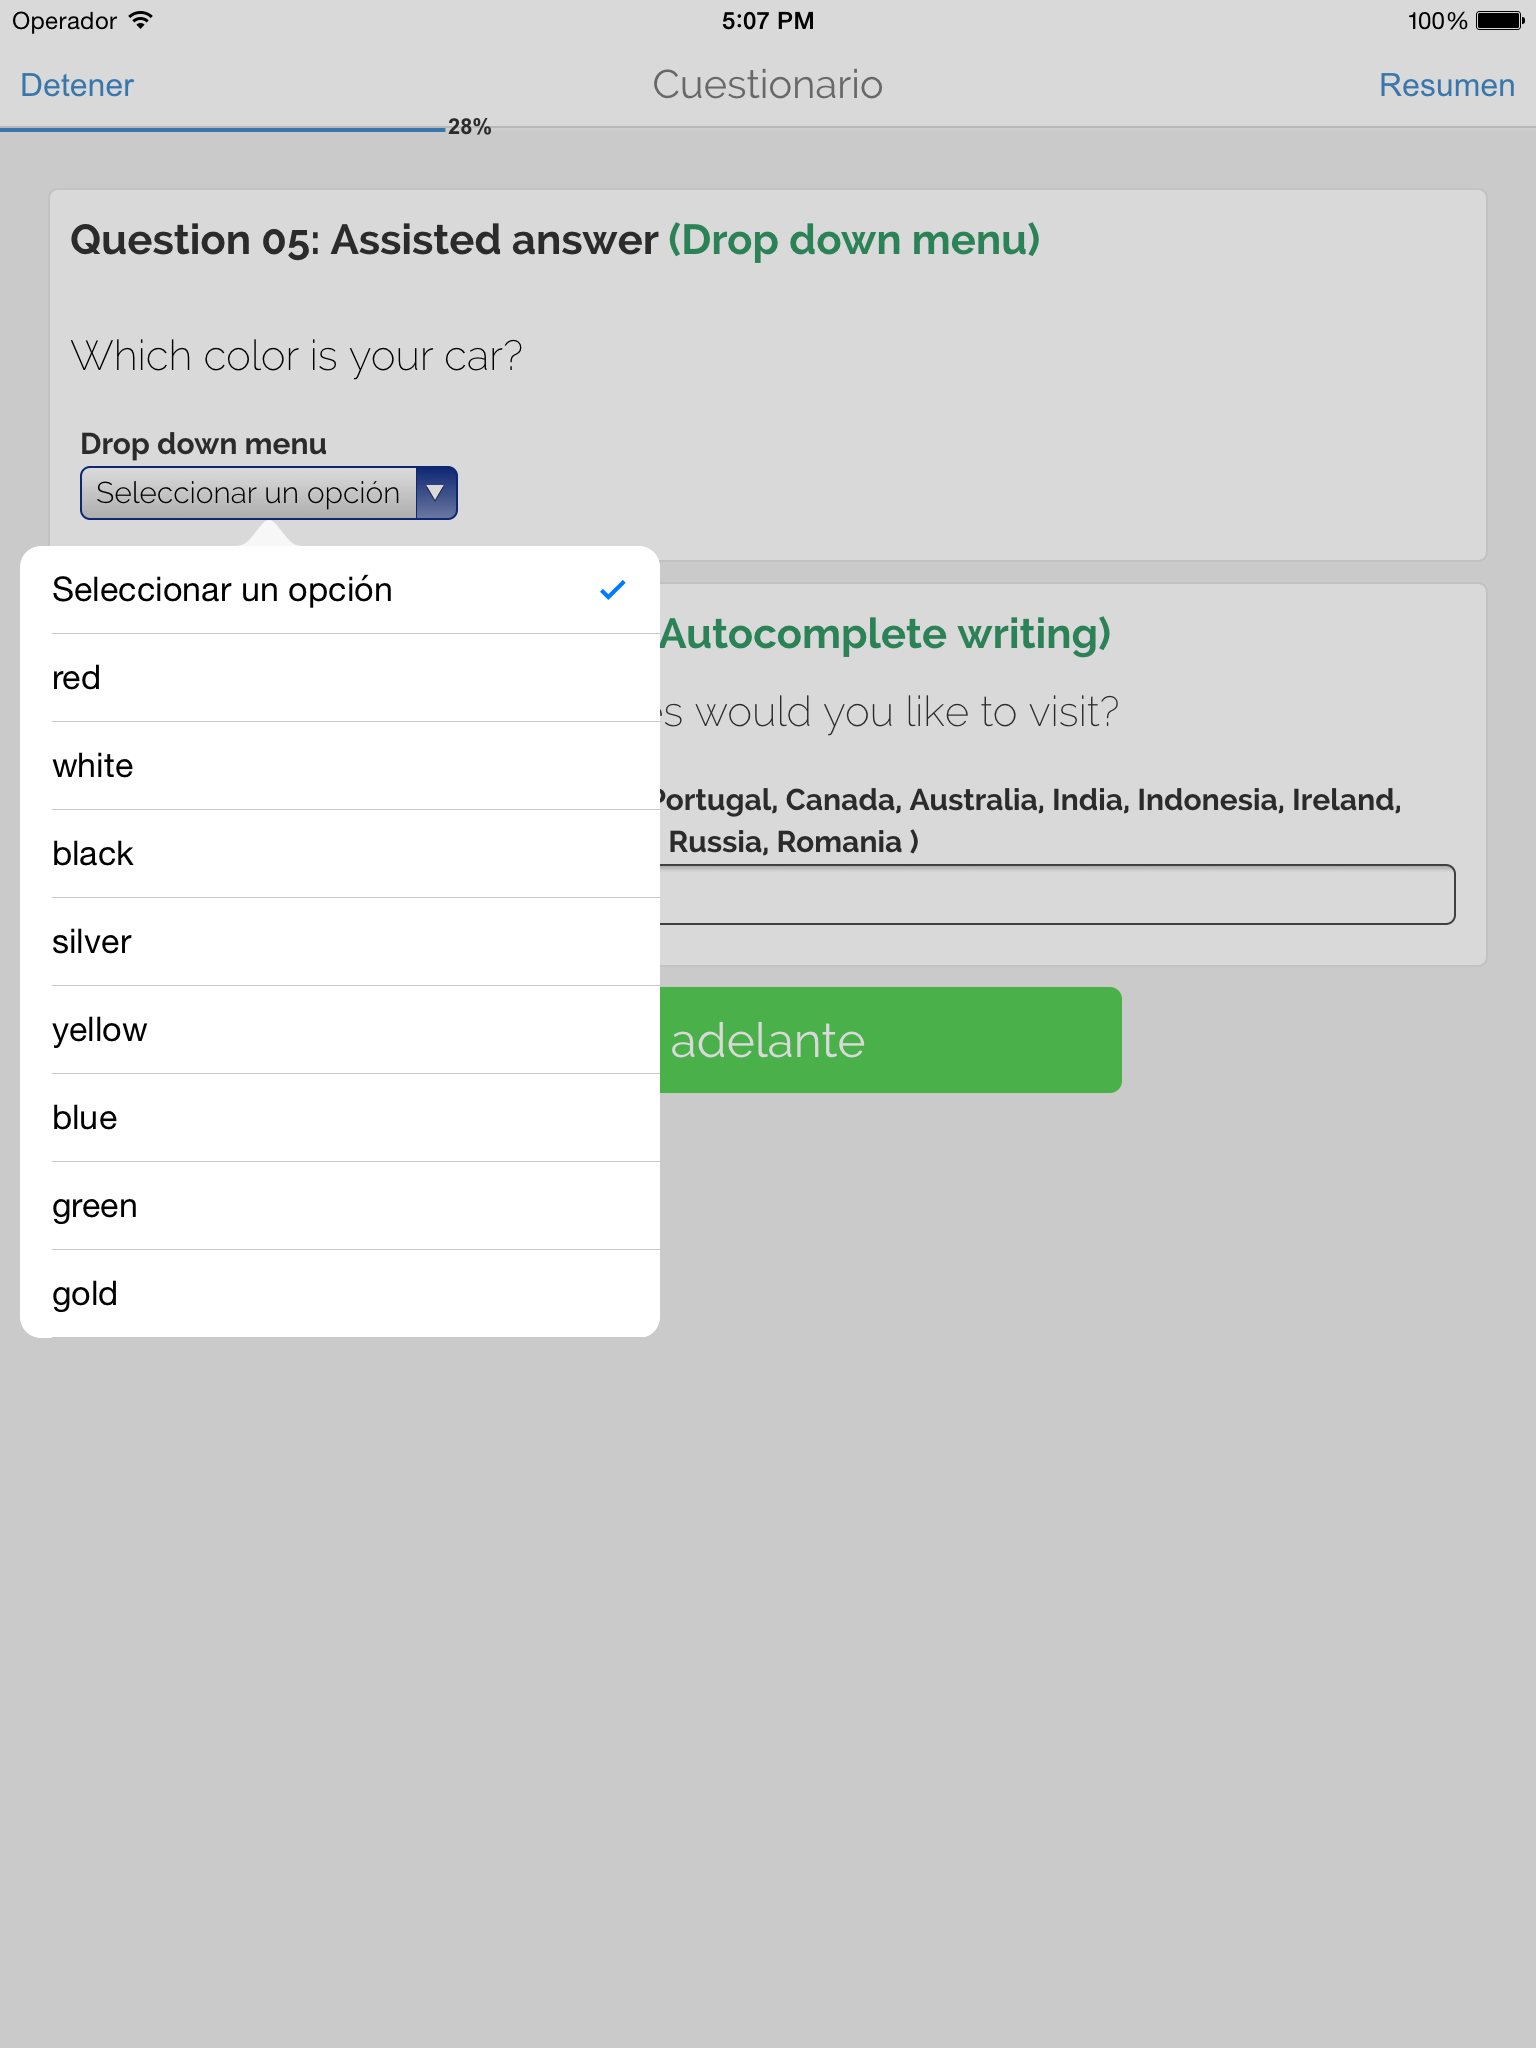The image size is (1536, 2048).
Task: Focus the autocomplete countries text field
Action: (x=1056, y=895)
